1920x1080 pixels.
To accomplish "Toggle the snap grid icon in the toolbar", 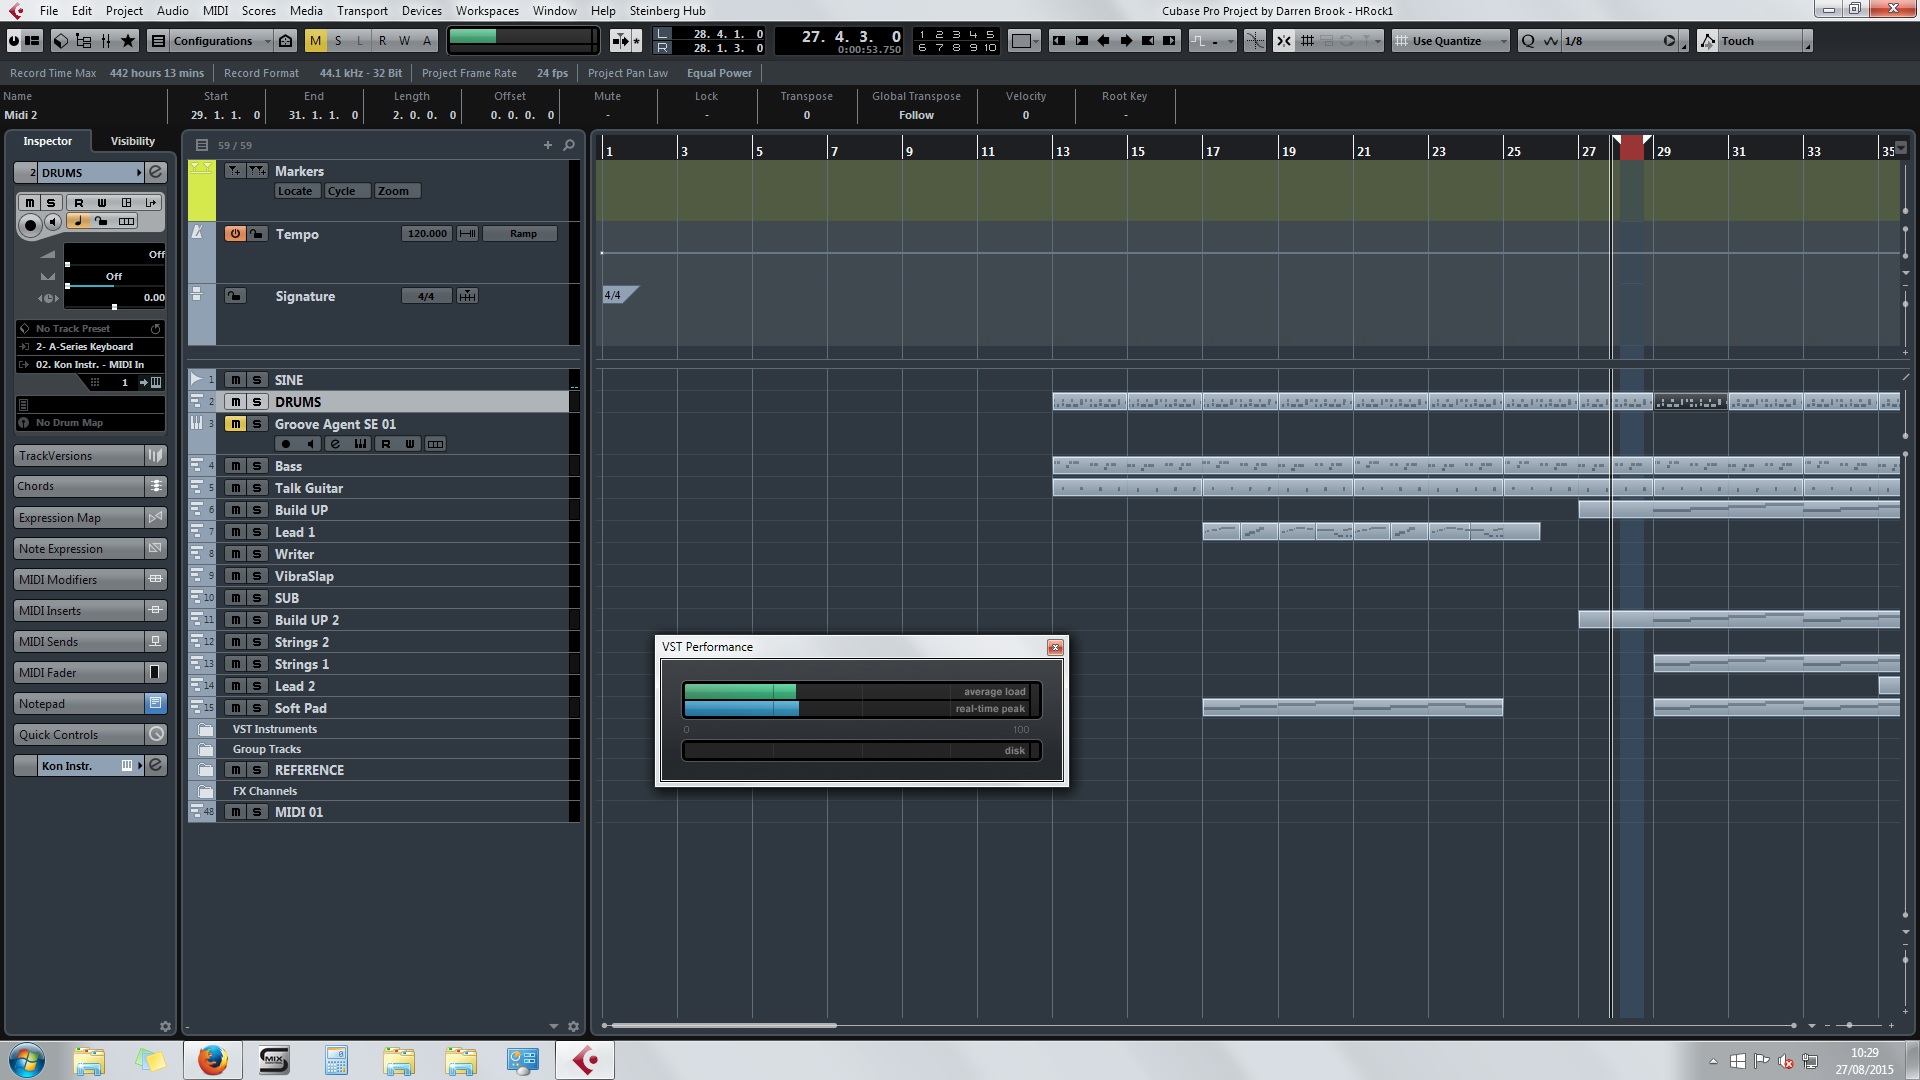I will (1307, 41).
